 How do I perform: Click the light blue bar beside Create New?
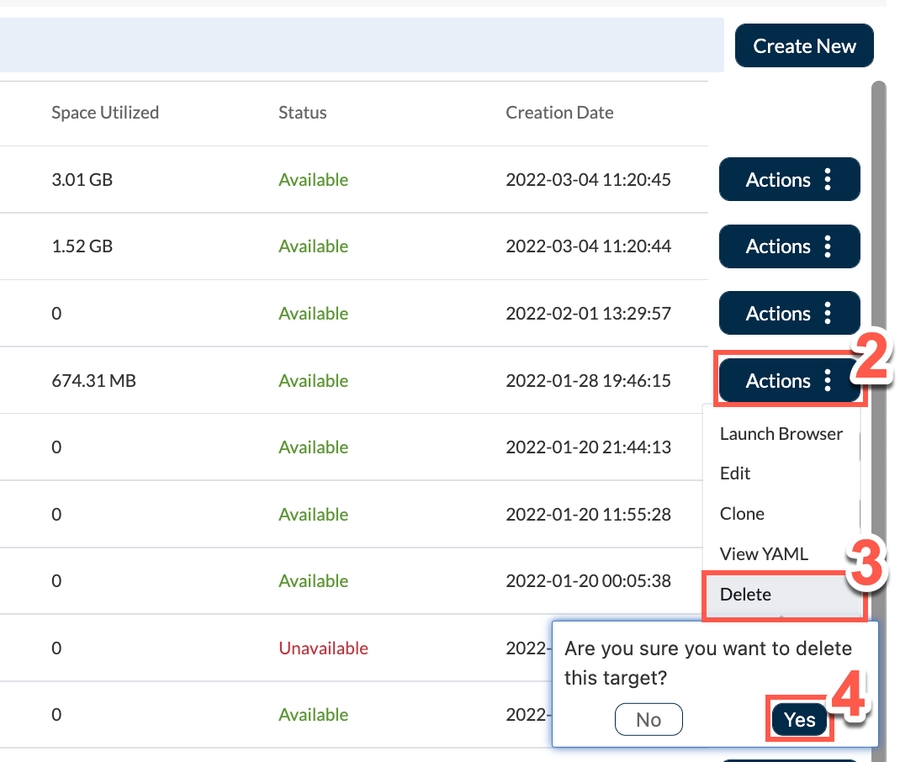click(360, 45)
